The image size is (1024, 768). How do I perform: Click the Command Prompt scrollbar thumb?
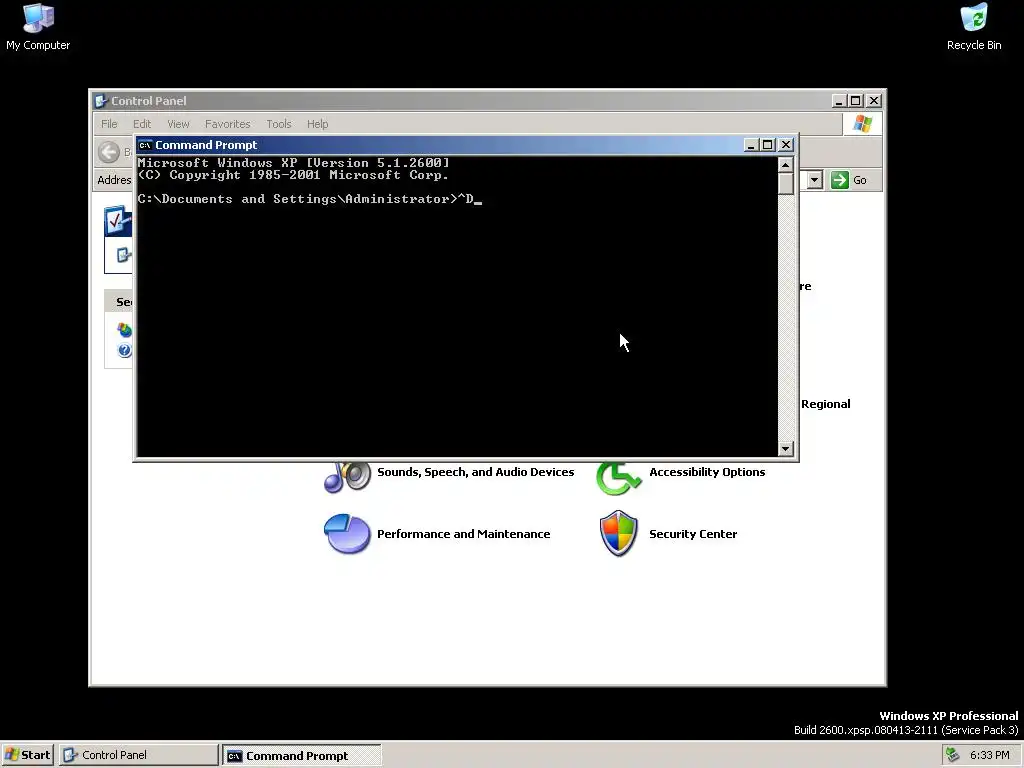click(786, 184)
